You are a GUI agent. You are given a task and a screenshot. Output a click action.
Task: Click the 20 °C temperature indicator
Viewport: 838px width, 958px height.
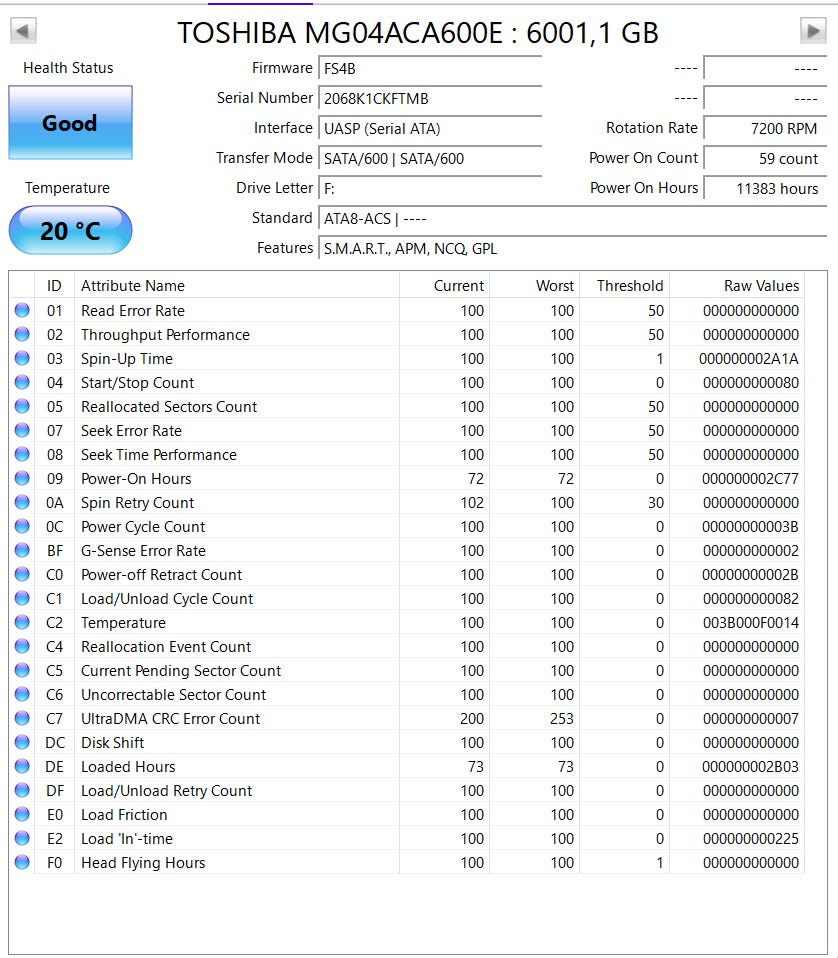tap(70, 230)
